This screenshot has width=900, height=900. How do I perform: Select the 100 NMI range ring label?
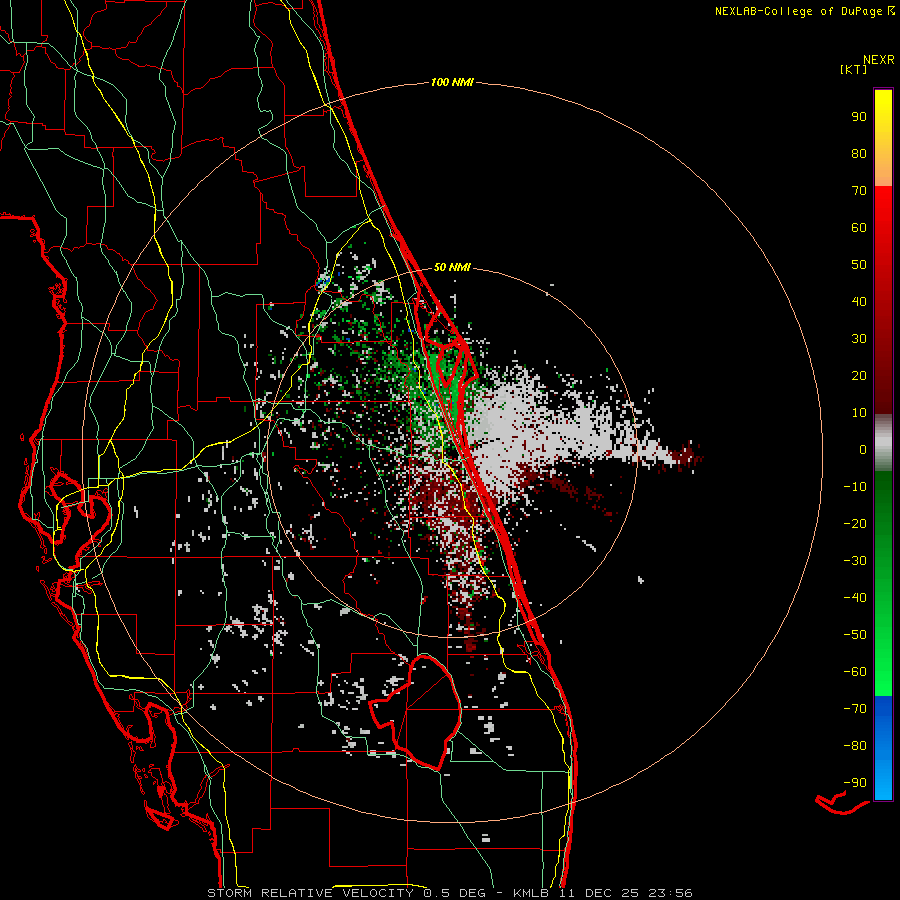pos(452,83)
